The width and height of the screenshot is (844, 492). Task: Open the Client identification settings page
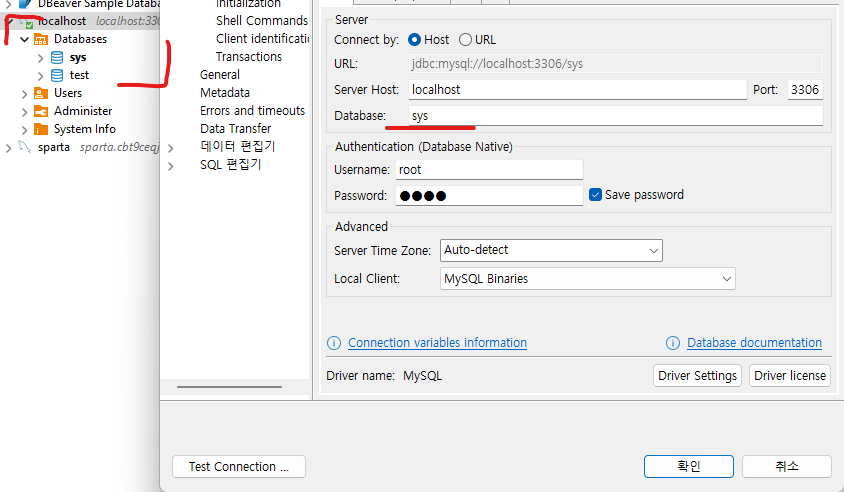coord(263,39)
